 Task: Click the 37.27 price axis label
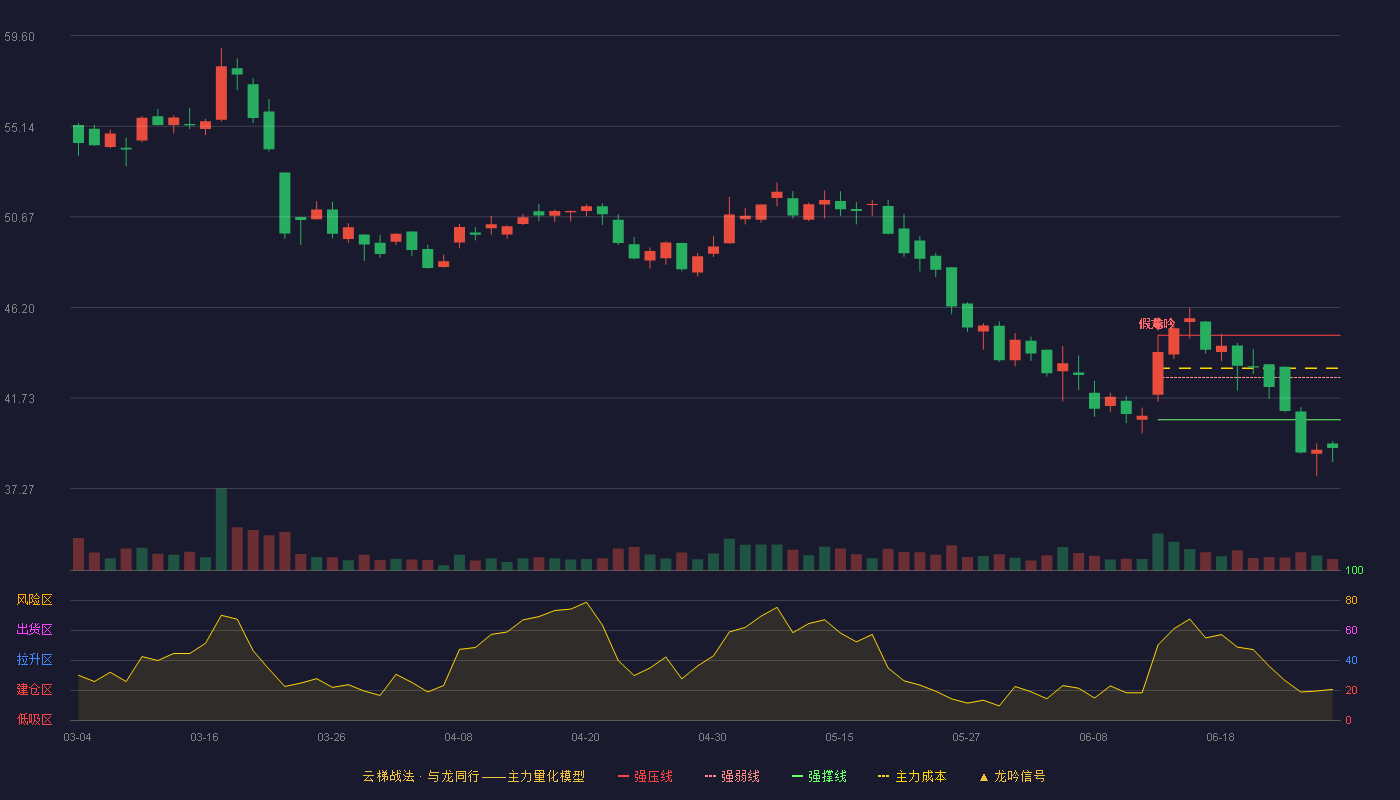[x=19, y=490]
